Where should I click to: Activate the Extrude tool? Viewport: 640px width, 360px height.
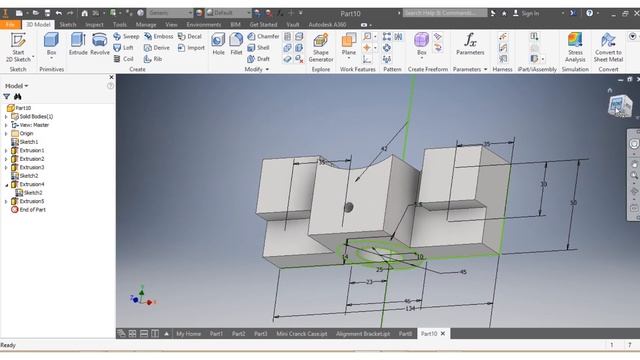click(78, 44)
